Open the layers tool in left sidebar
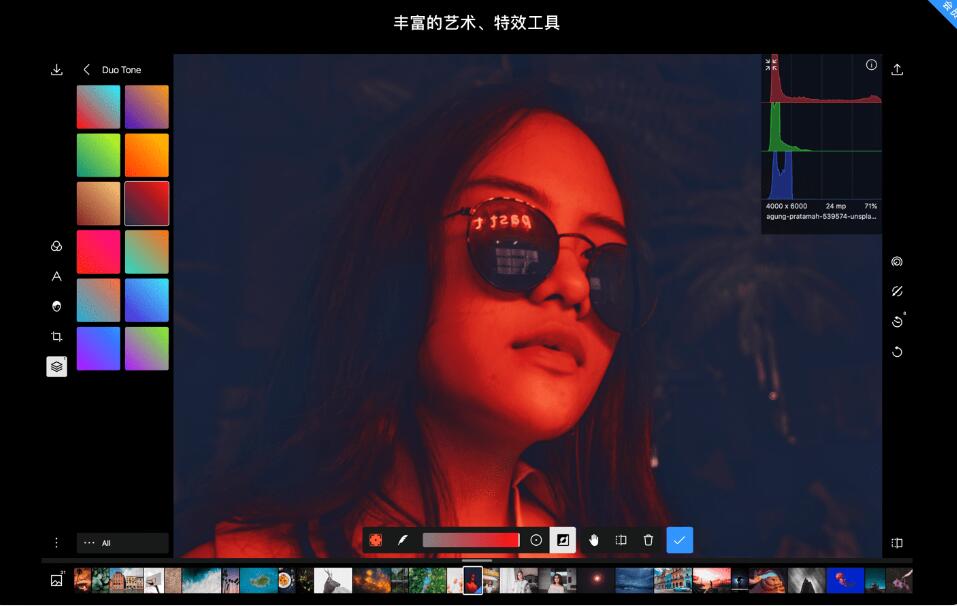Viewport: 957px width, 606px height. coord(57,366)
